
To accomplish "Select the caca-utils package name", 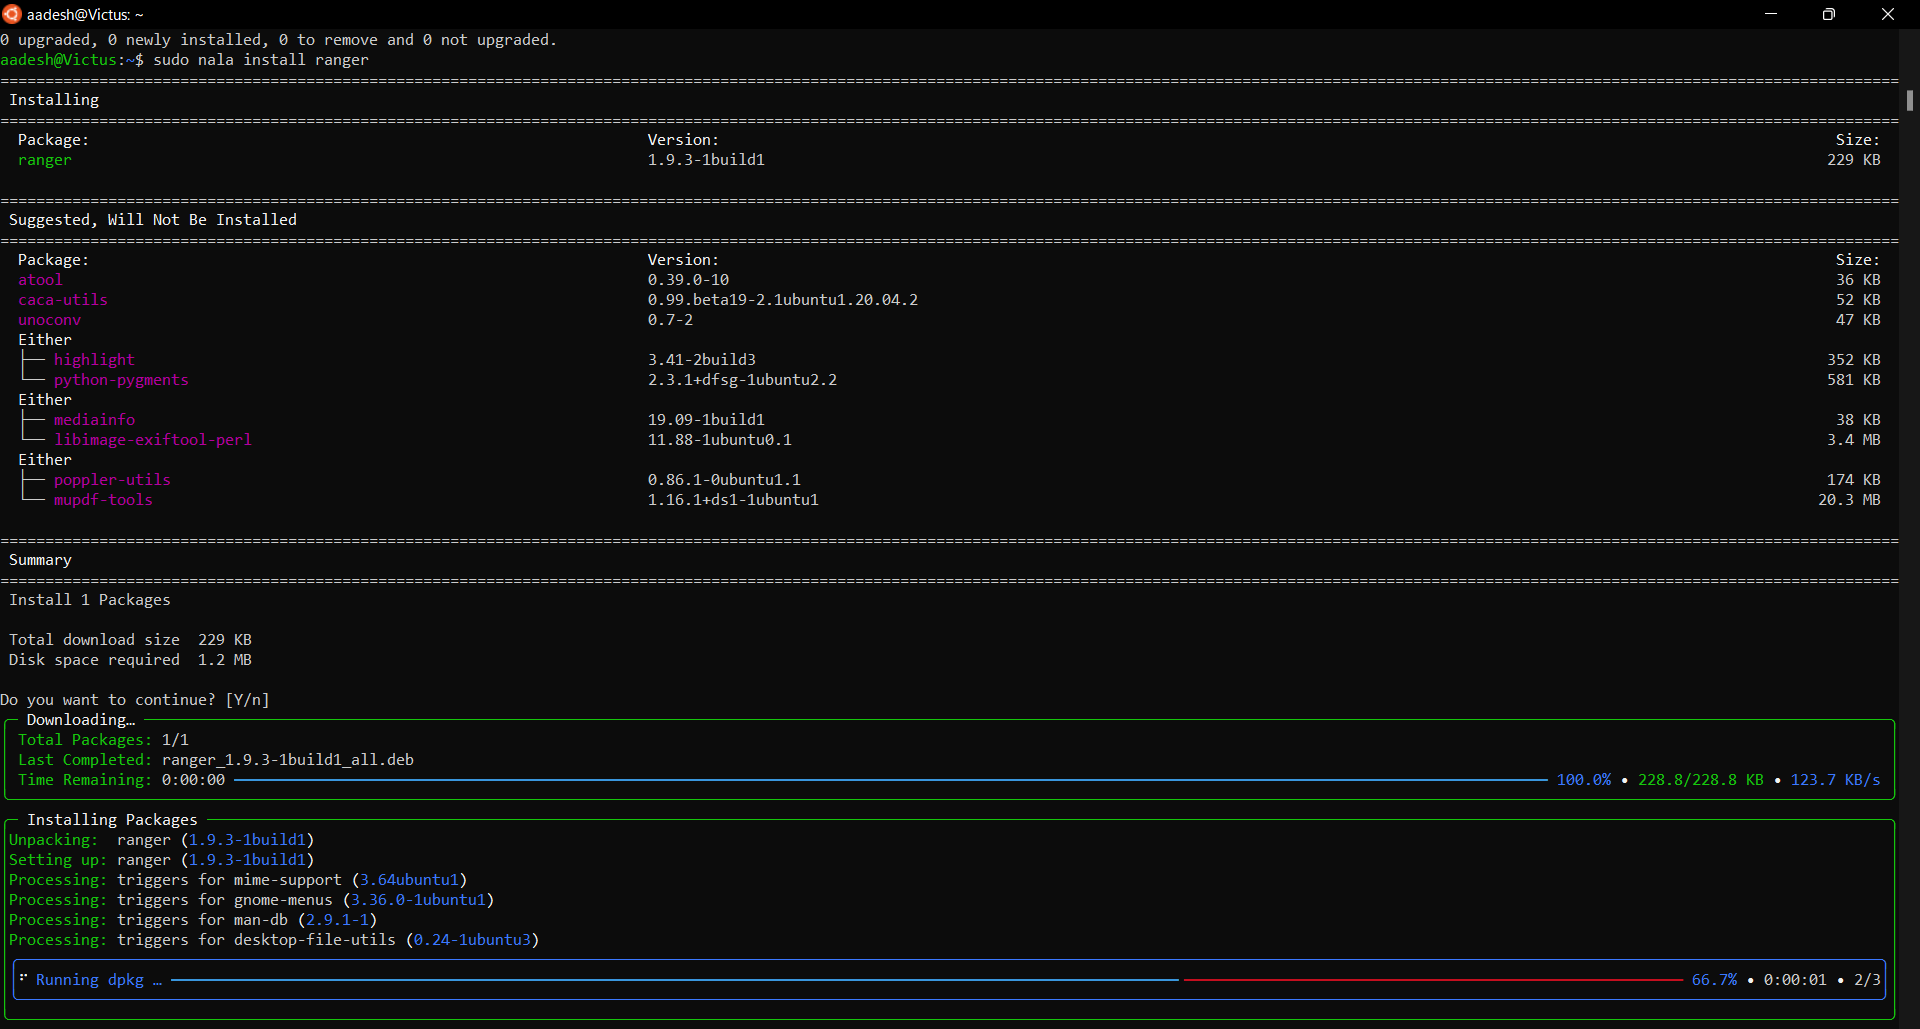I will click(x=63, y=300).
